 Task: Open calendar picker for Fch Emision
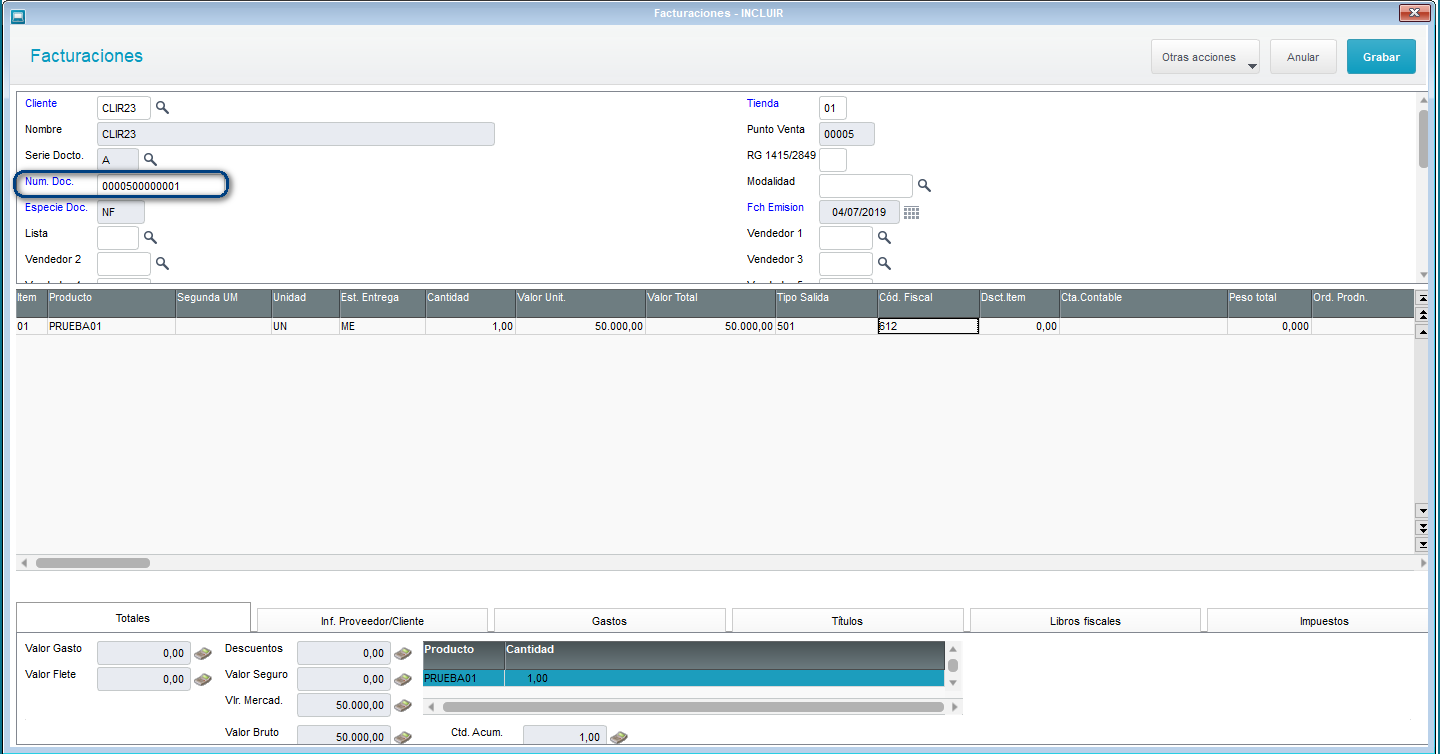[x=911, y=212]
